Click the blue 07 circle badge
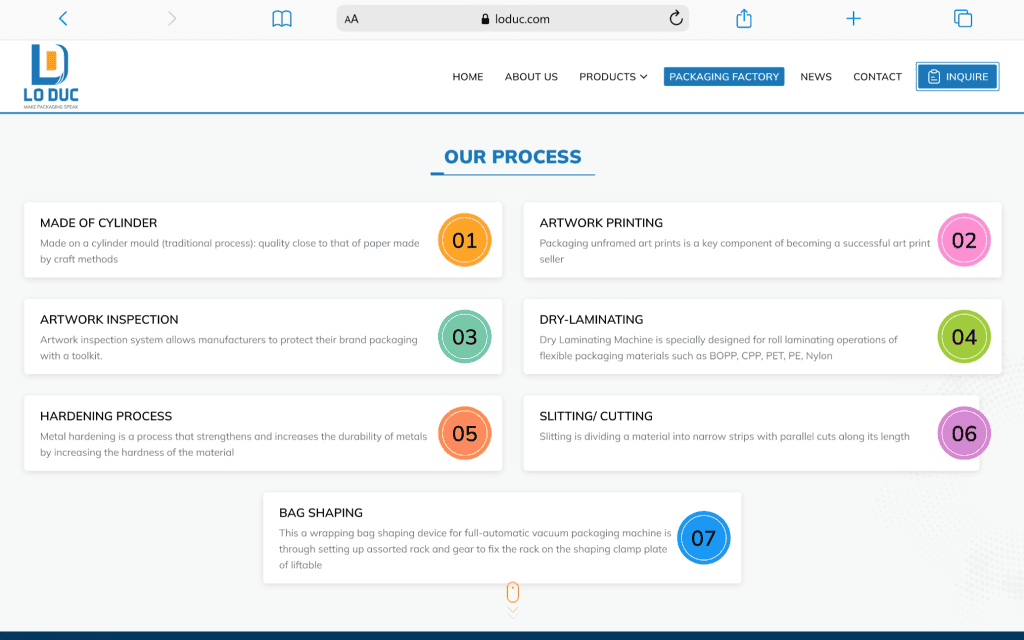 tap(703, 538)
